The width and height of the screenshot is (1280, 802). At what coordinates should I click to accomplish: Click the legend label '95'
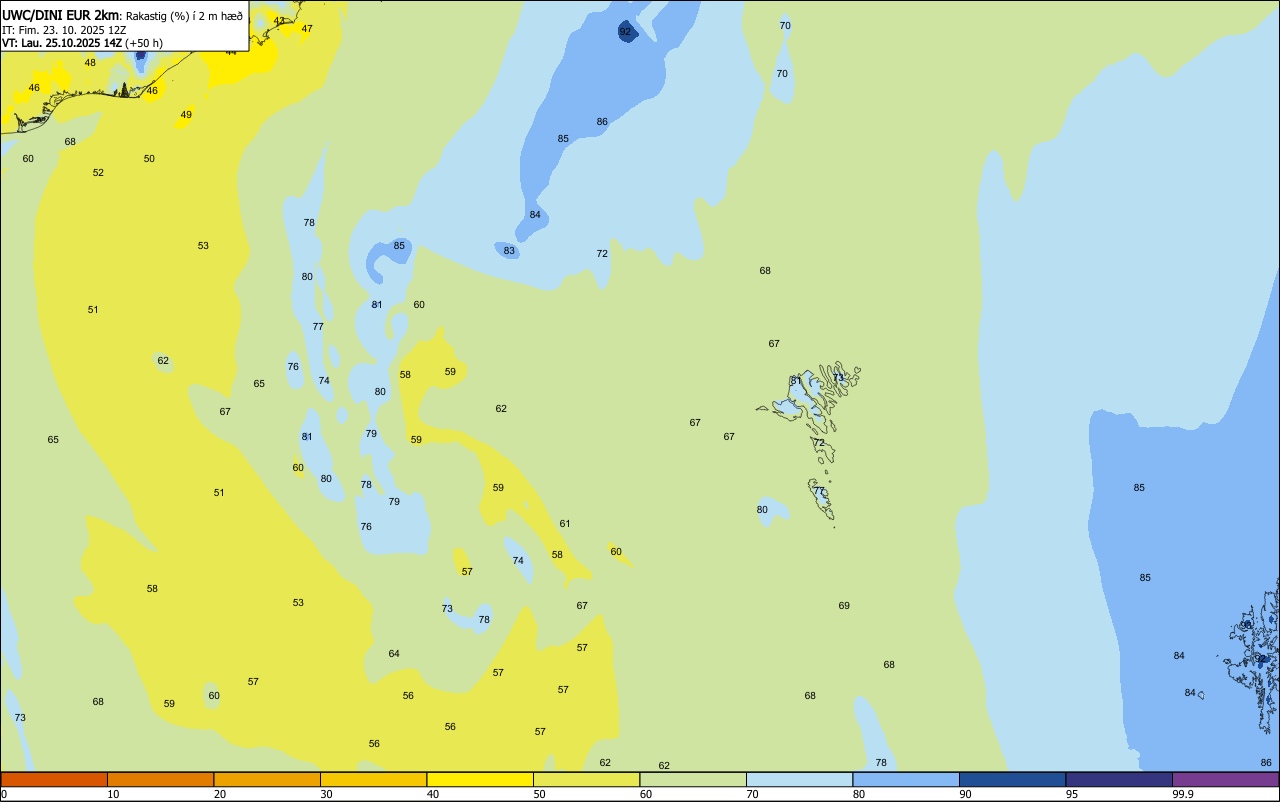[x=1072, y=794]
